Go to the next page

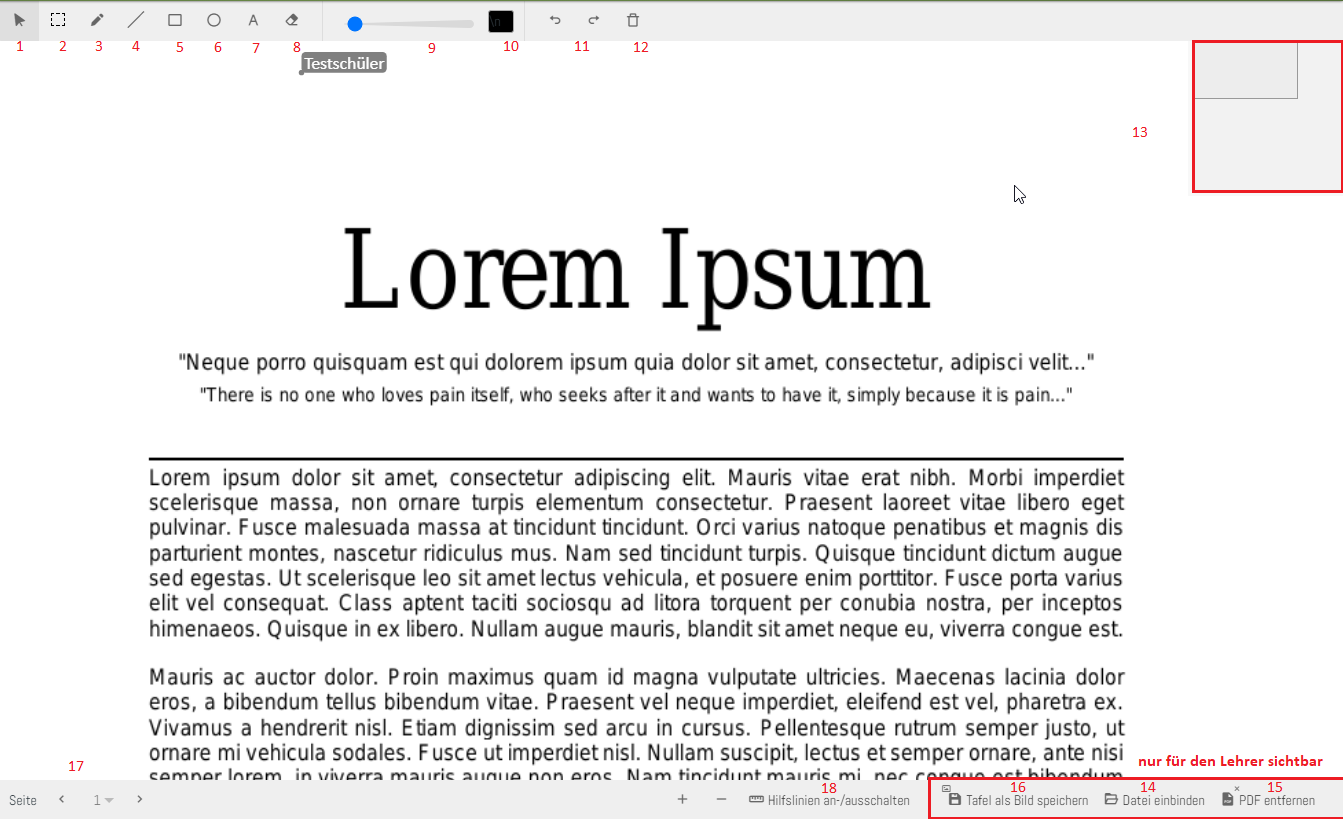pyautogui.click(x=140, y=799)
